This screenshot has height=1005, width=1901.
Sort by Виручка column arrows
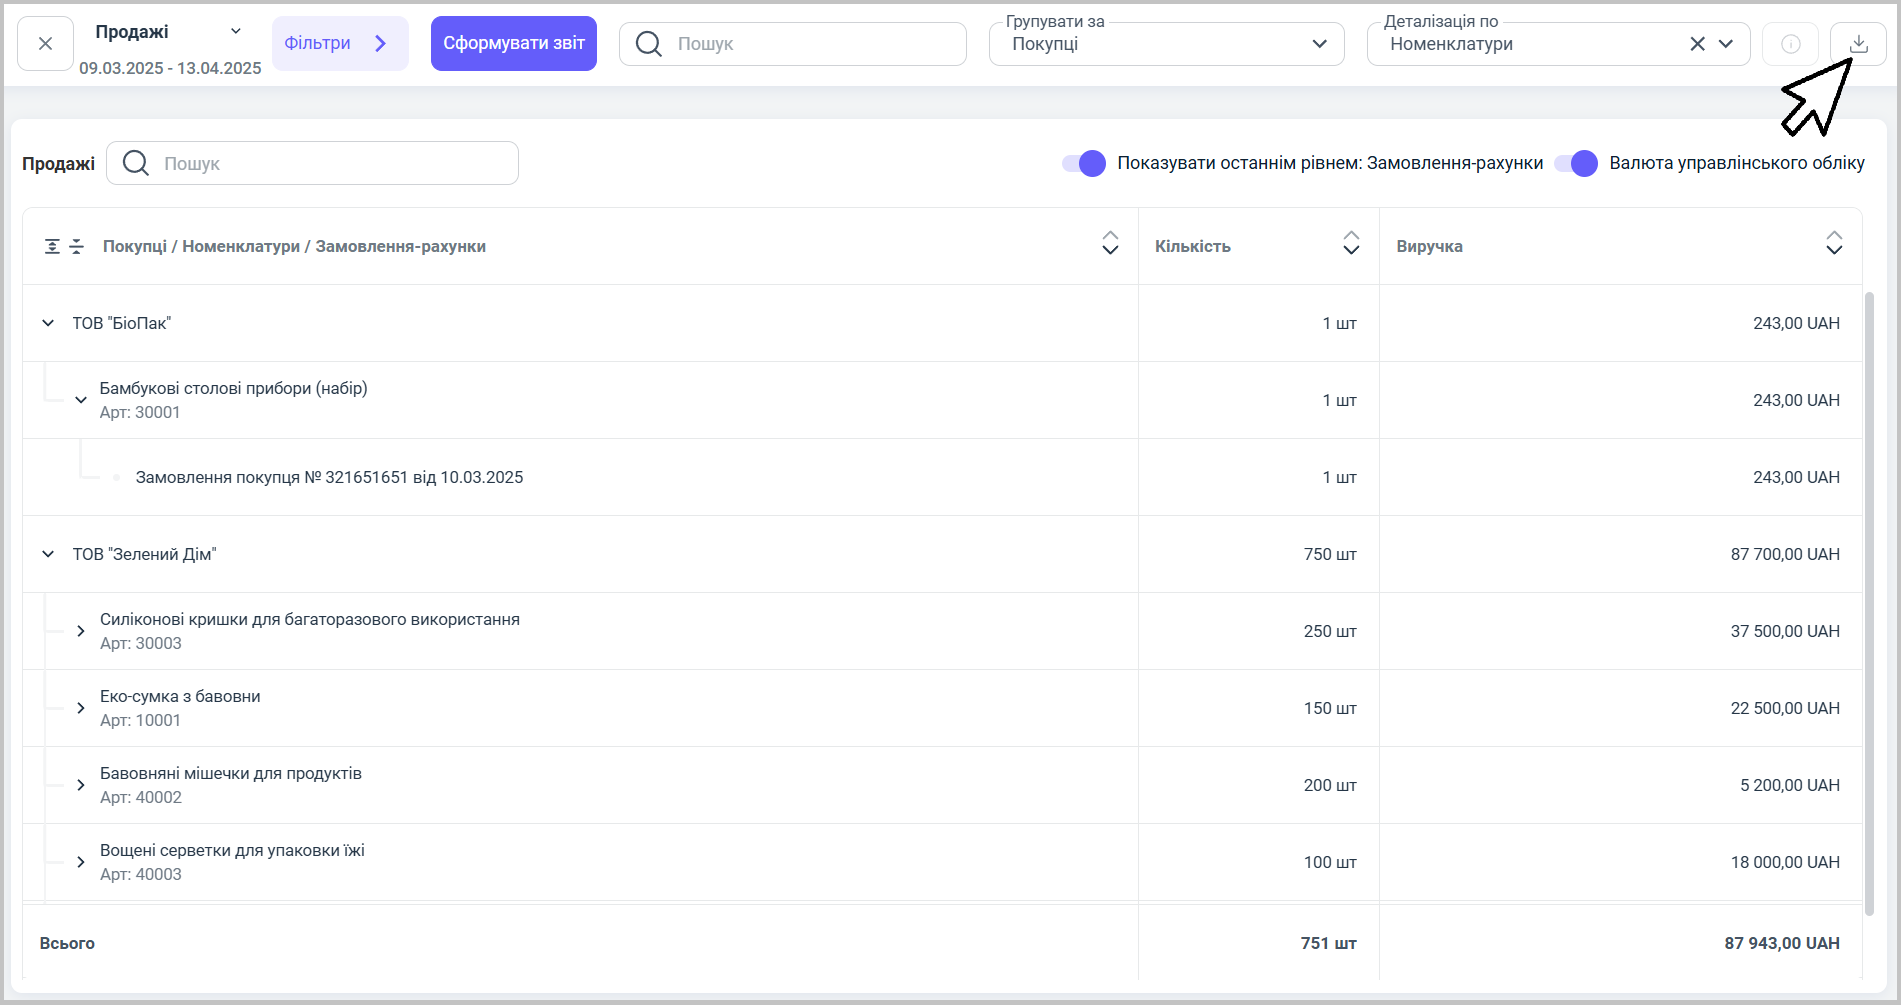click(1833, 243)
